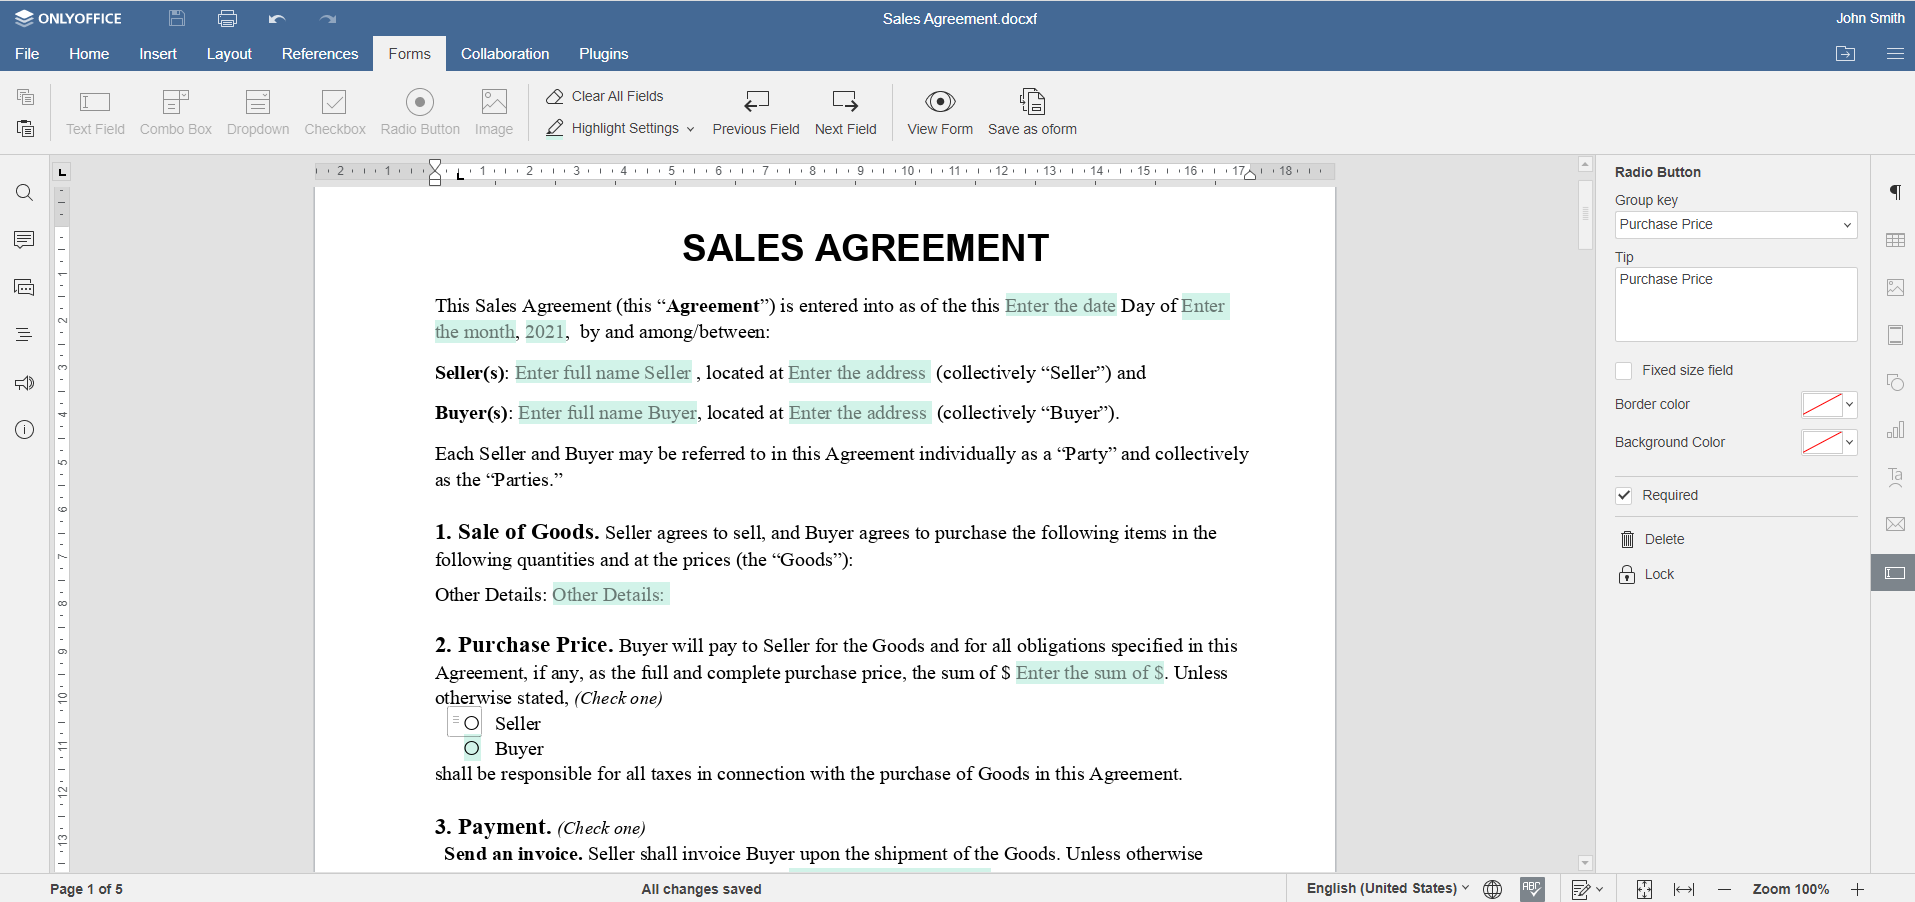Show the document Navigation headings panel
Screen dimensions: 1915x902
tap(24, 334)
